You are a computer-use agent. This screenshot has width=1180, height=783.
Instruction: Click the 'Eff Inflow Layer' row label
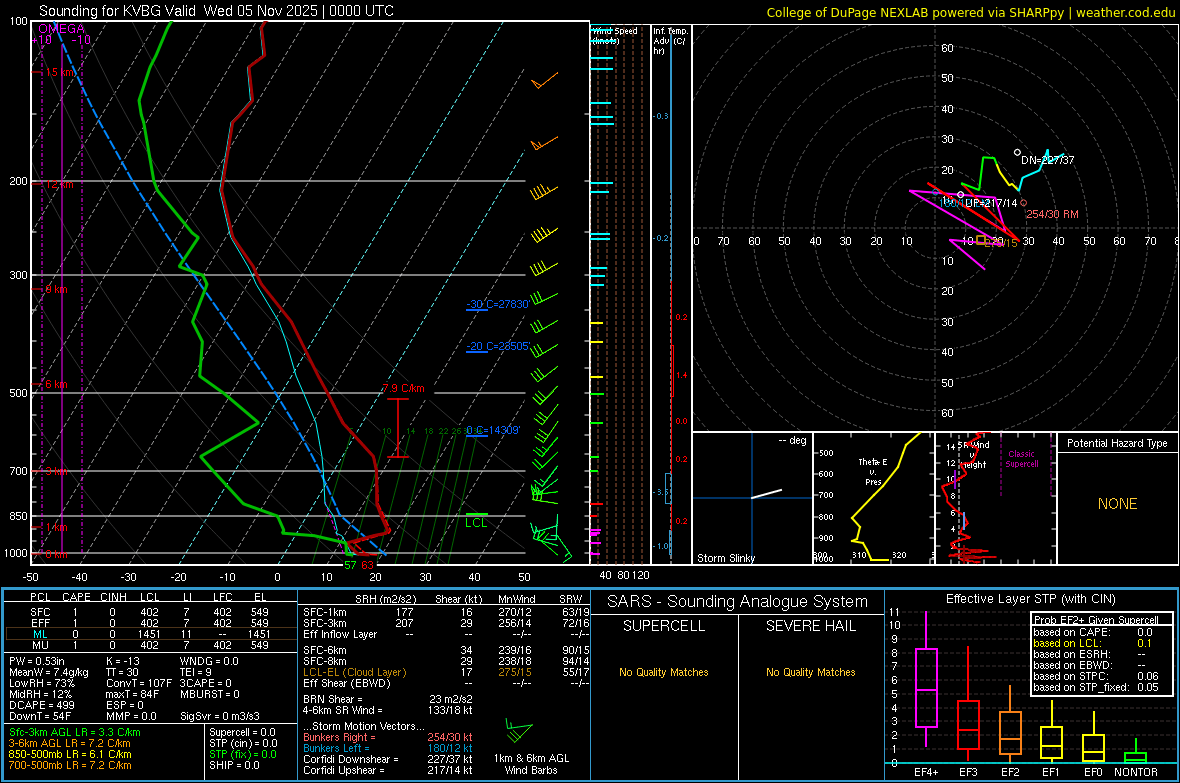point(340,634)
